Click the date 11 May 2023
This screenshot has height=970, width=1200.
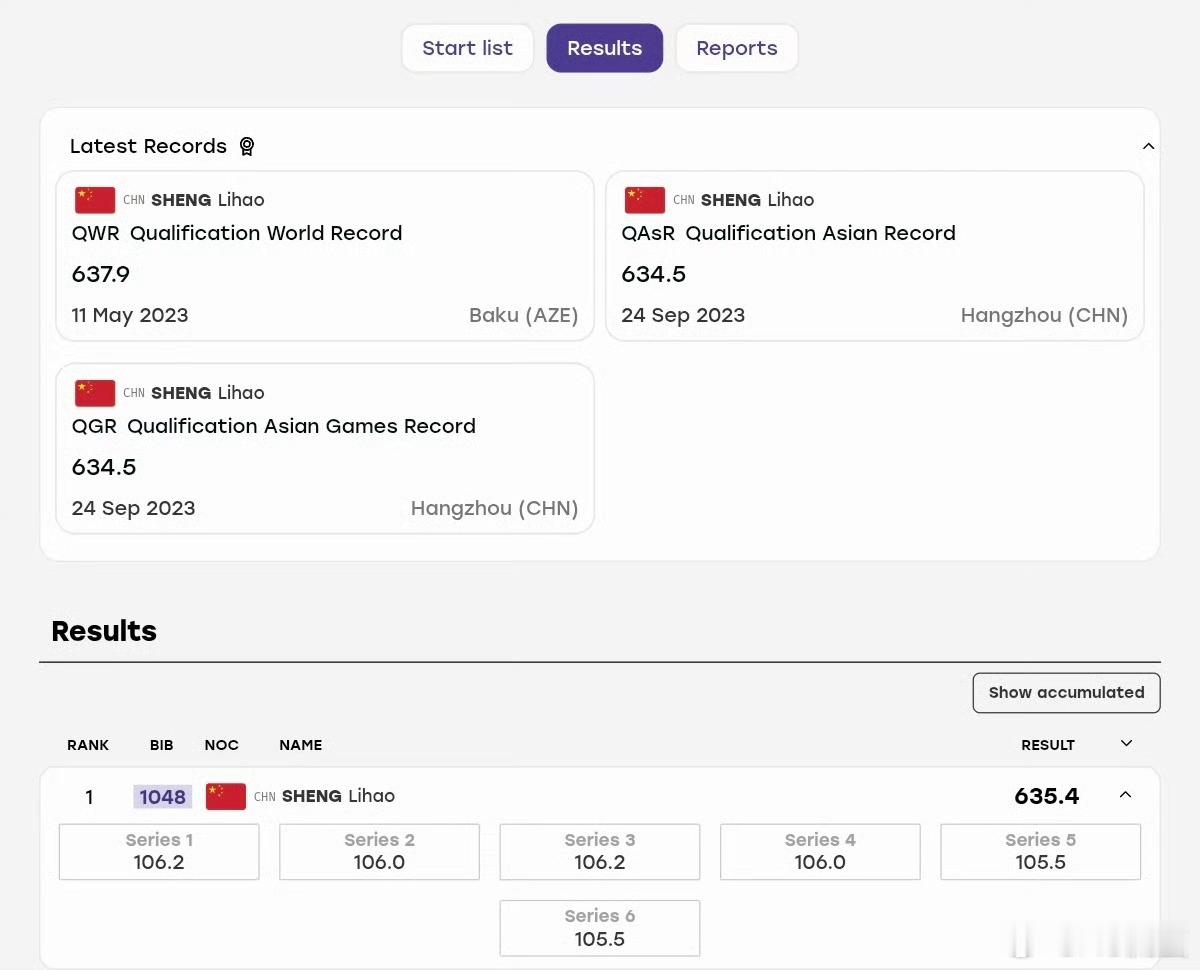130,315
